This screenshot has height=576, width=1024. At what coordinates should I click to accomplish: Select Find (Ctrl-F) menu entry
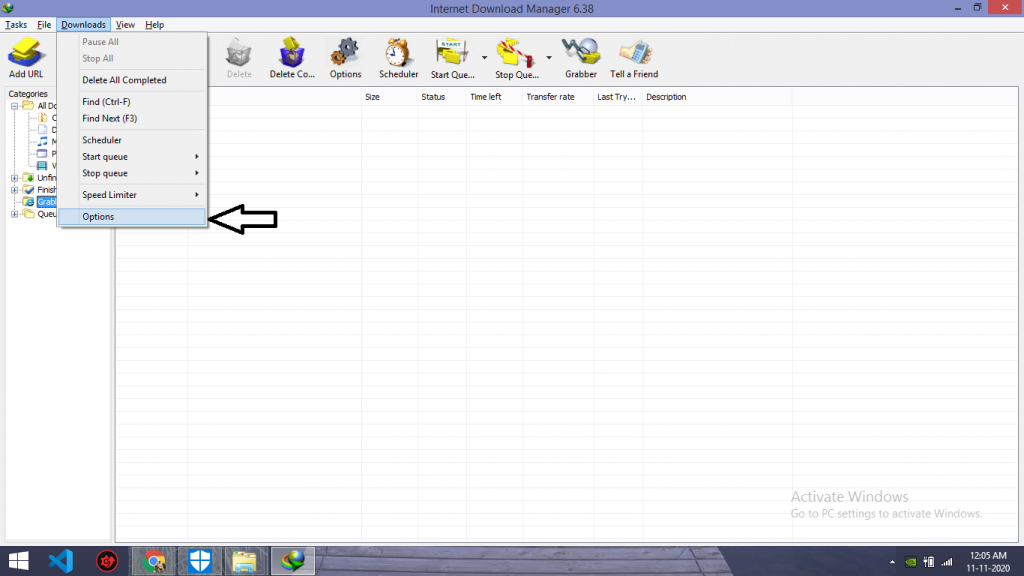(133, 102)
